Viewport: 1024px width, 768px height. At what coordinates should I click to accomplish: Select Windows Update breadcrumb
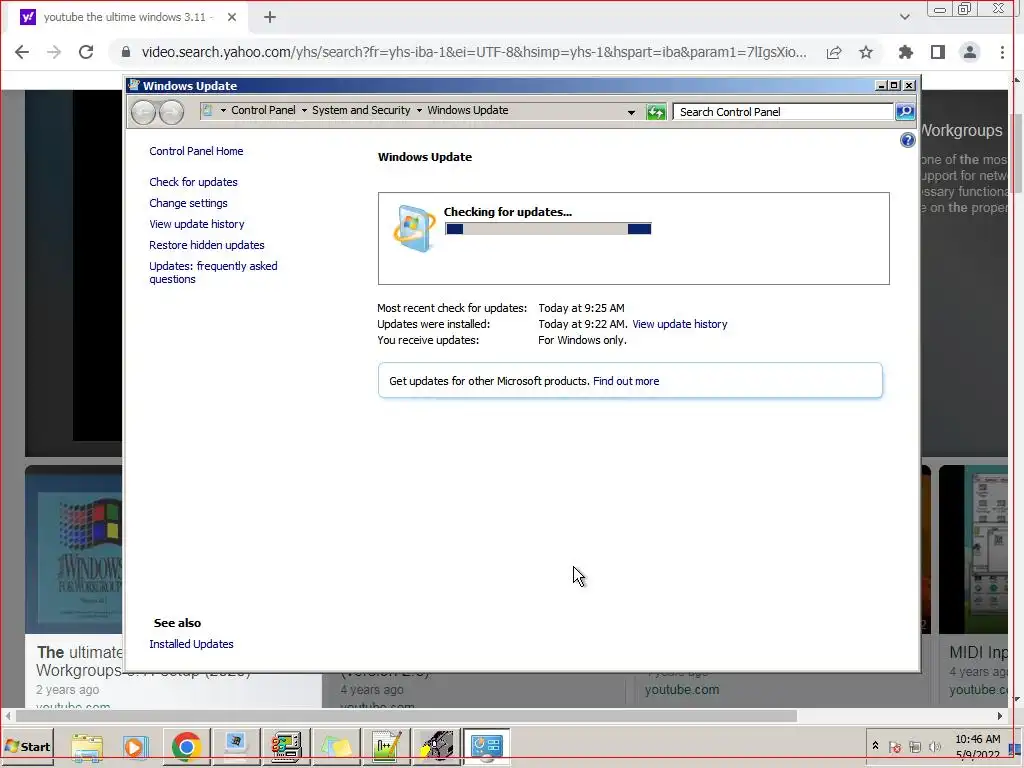468,110
